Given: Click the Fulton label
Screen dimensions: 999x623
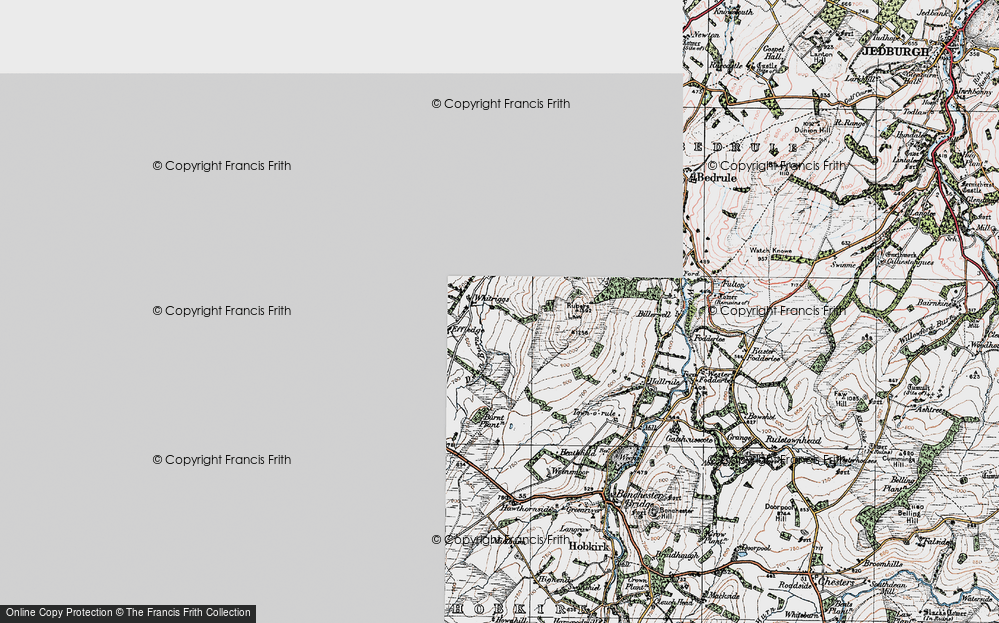Looking at the screenshot, I should point(733,285).
